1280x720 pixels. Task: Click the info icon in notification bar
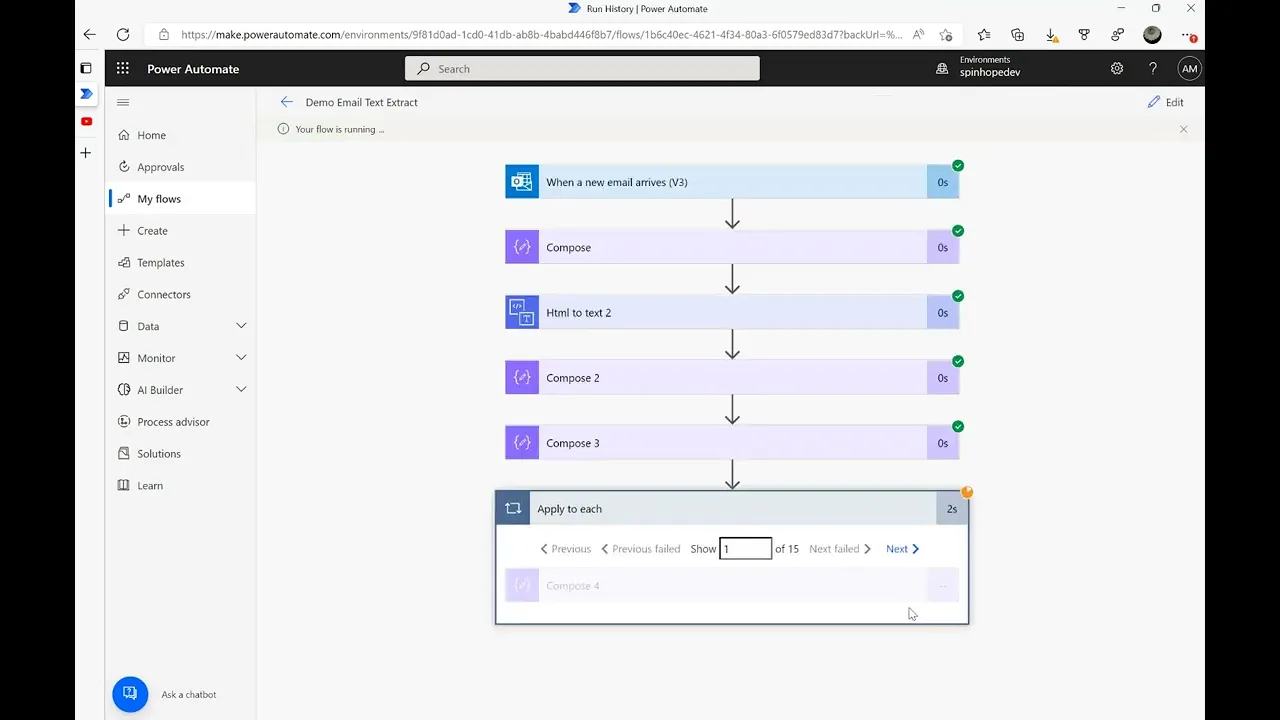click(283, 129)
